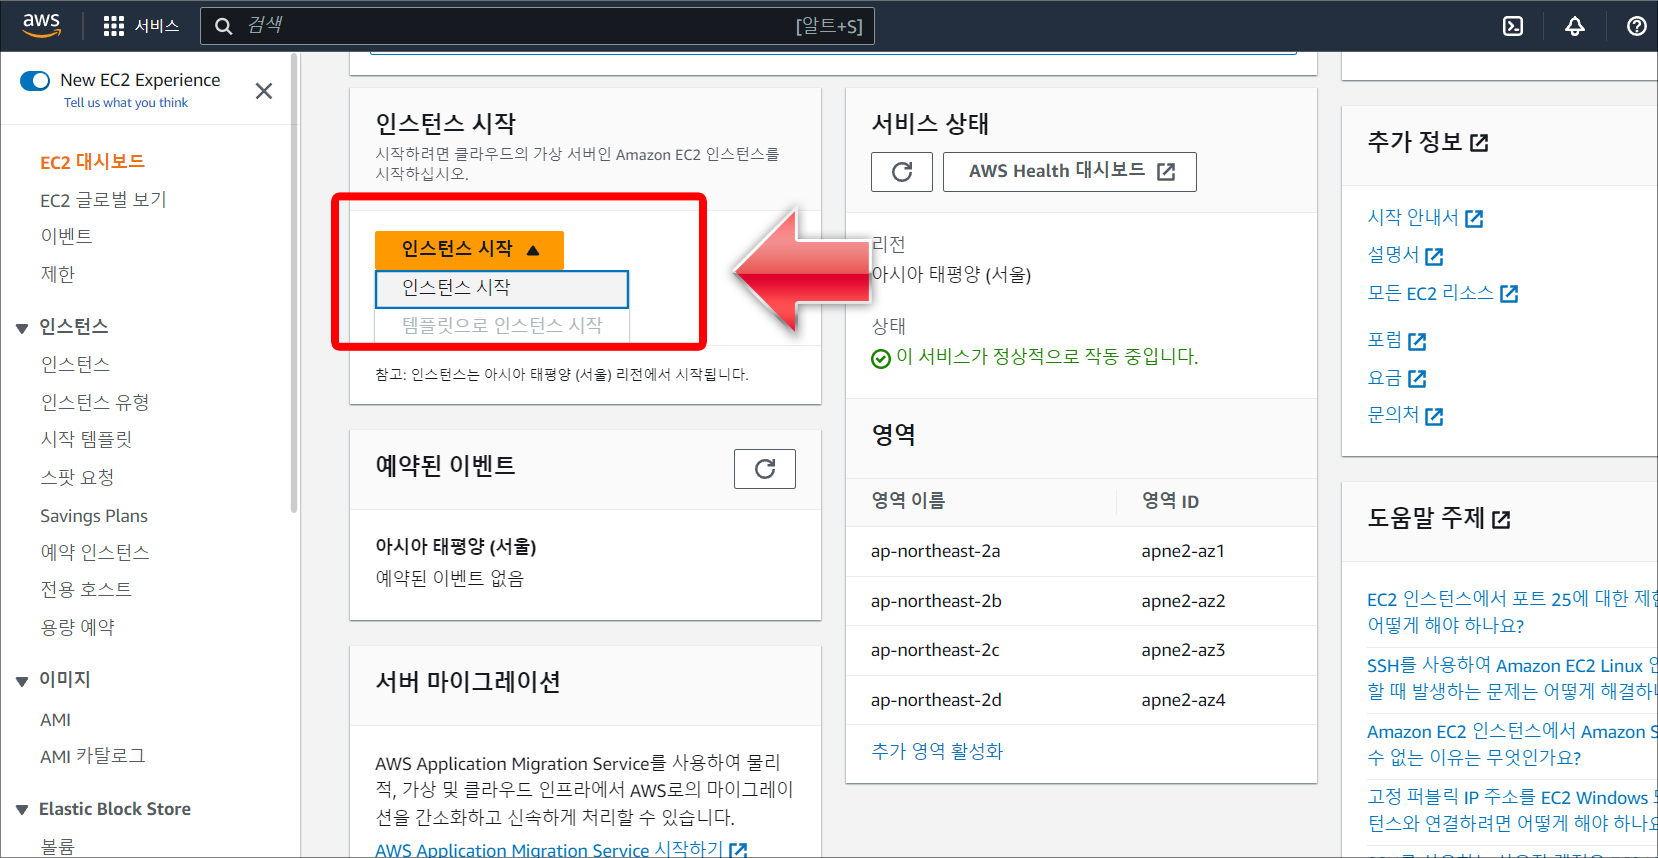Screen dimensions: 1658x858
Task: Open 전용 호스트 in sidebar
Action: (86, 589)
